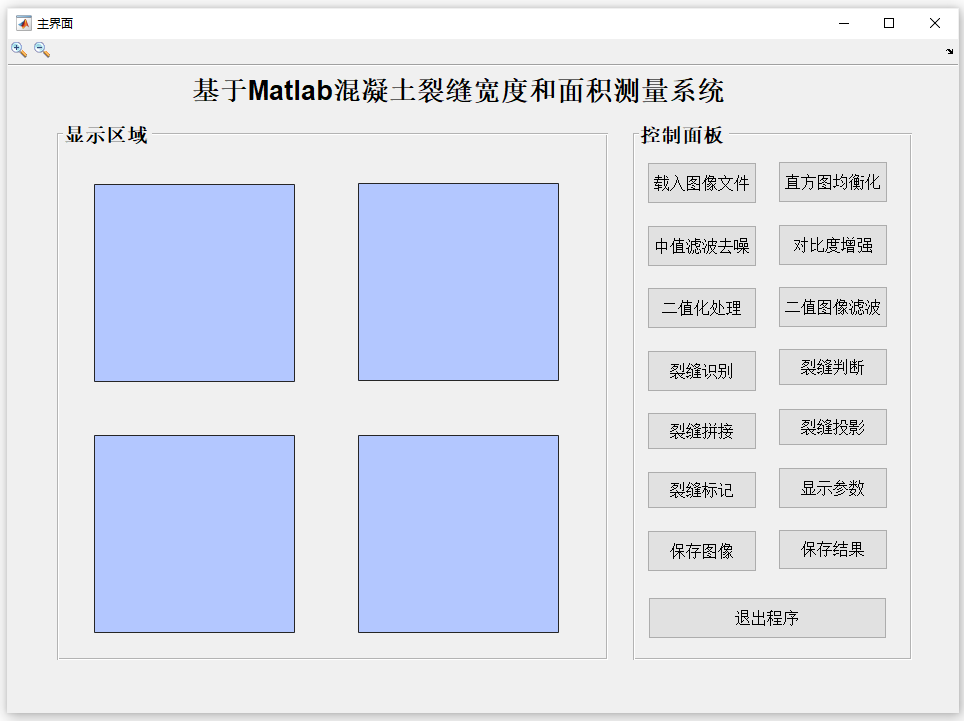Click the main title 混凝土裂缝 heading text

point(458,90)
